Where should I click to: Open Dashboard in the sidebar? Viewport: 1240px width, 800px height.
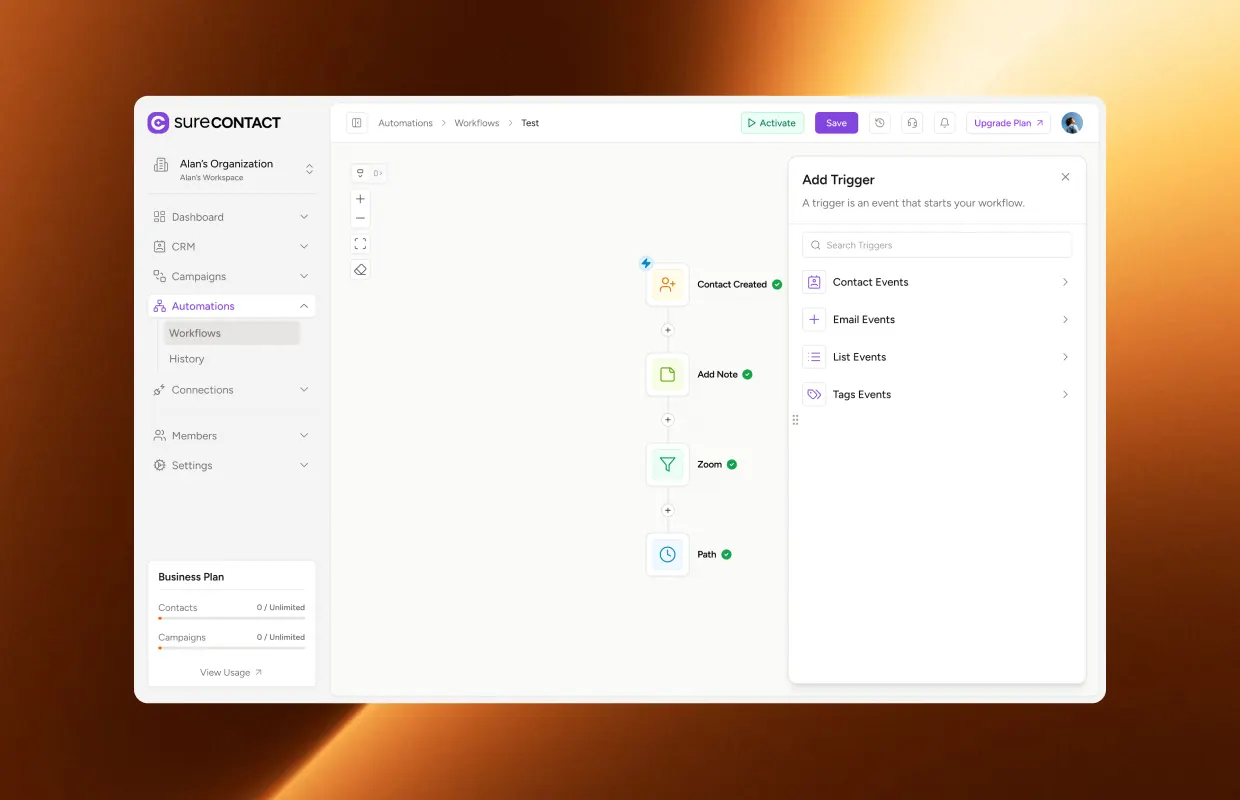pos(232,217)
